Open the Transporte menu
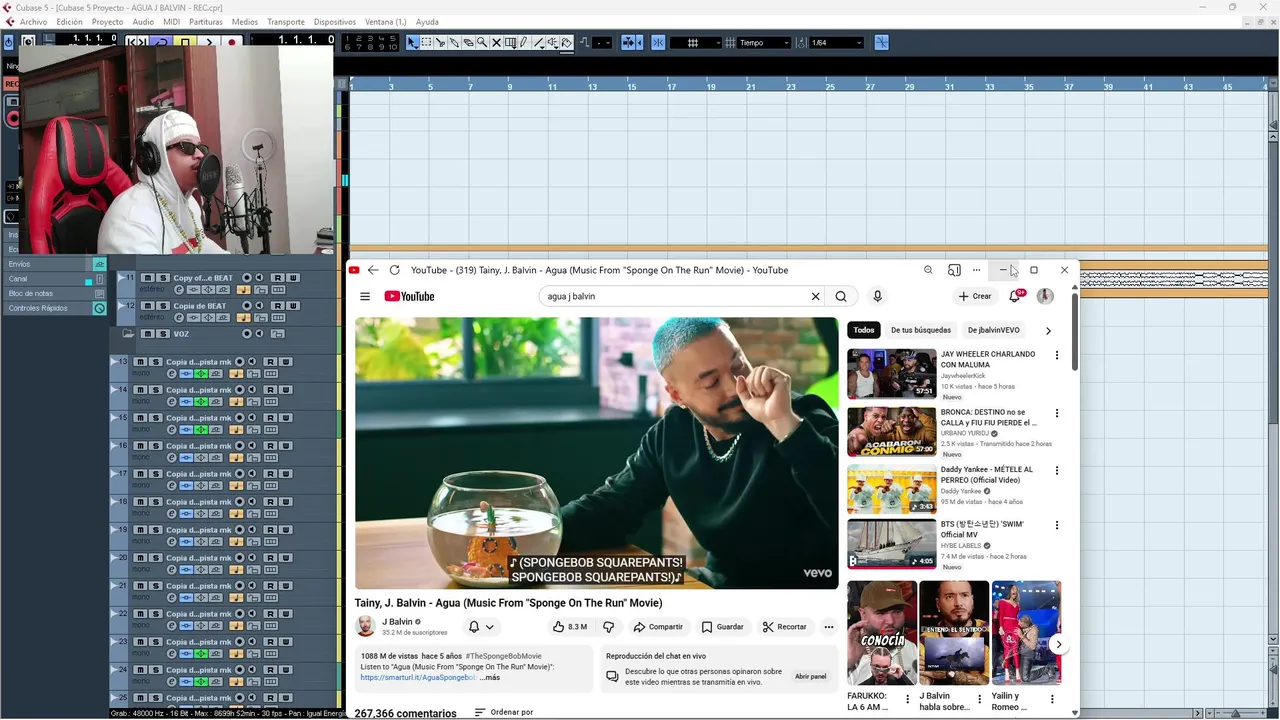Screen dimensions: 1280x720 [286, 22]
